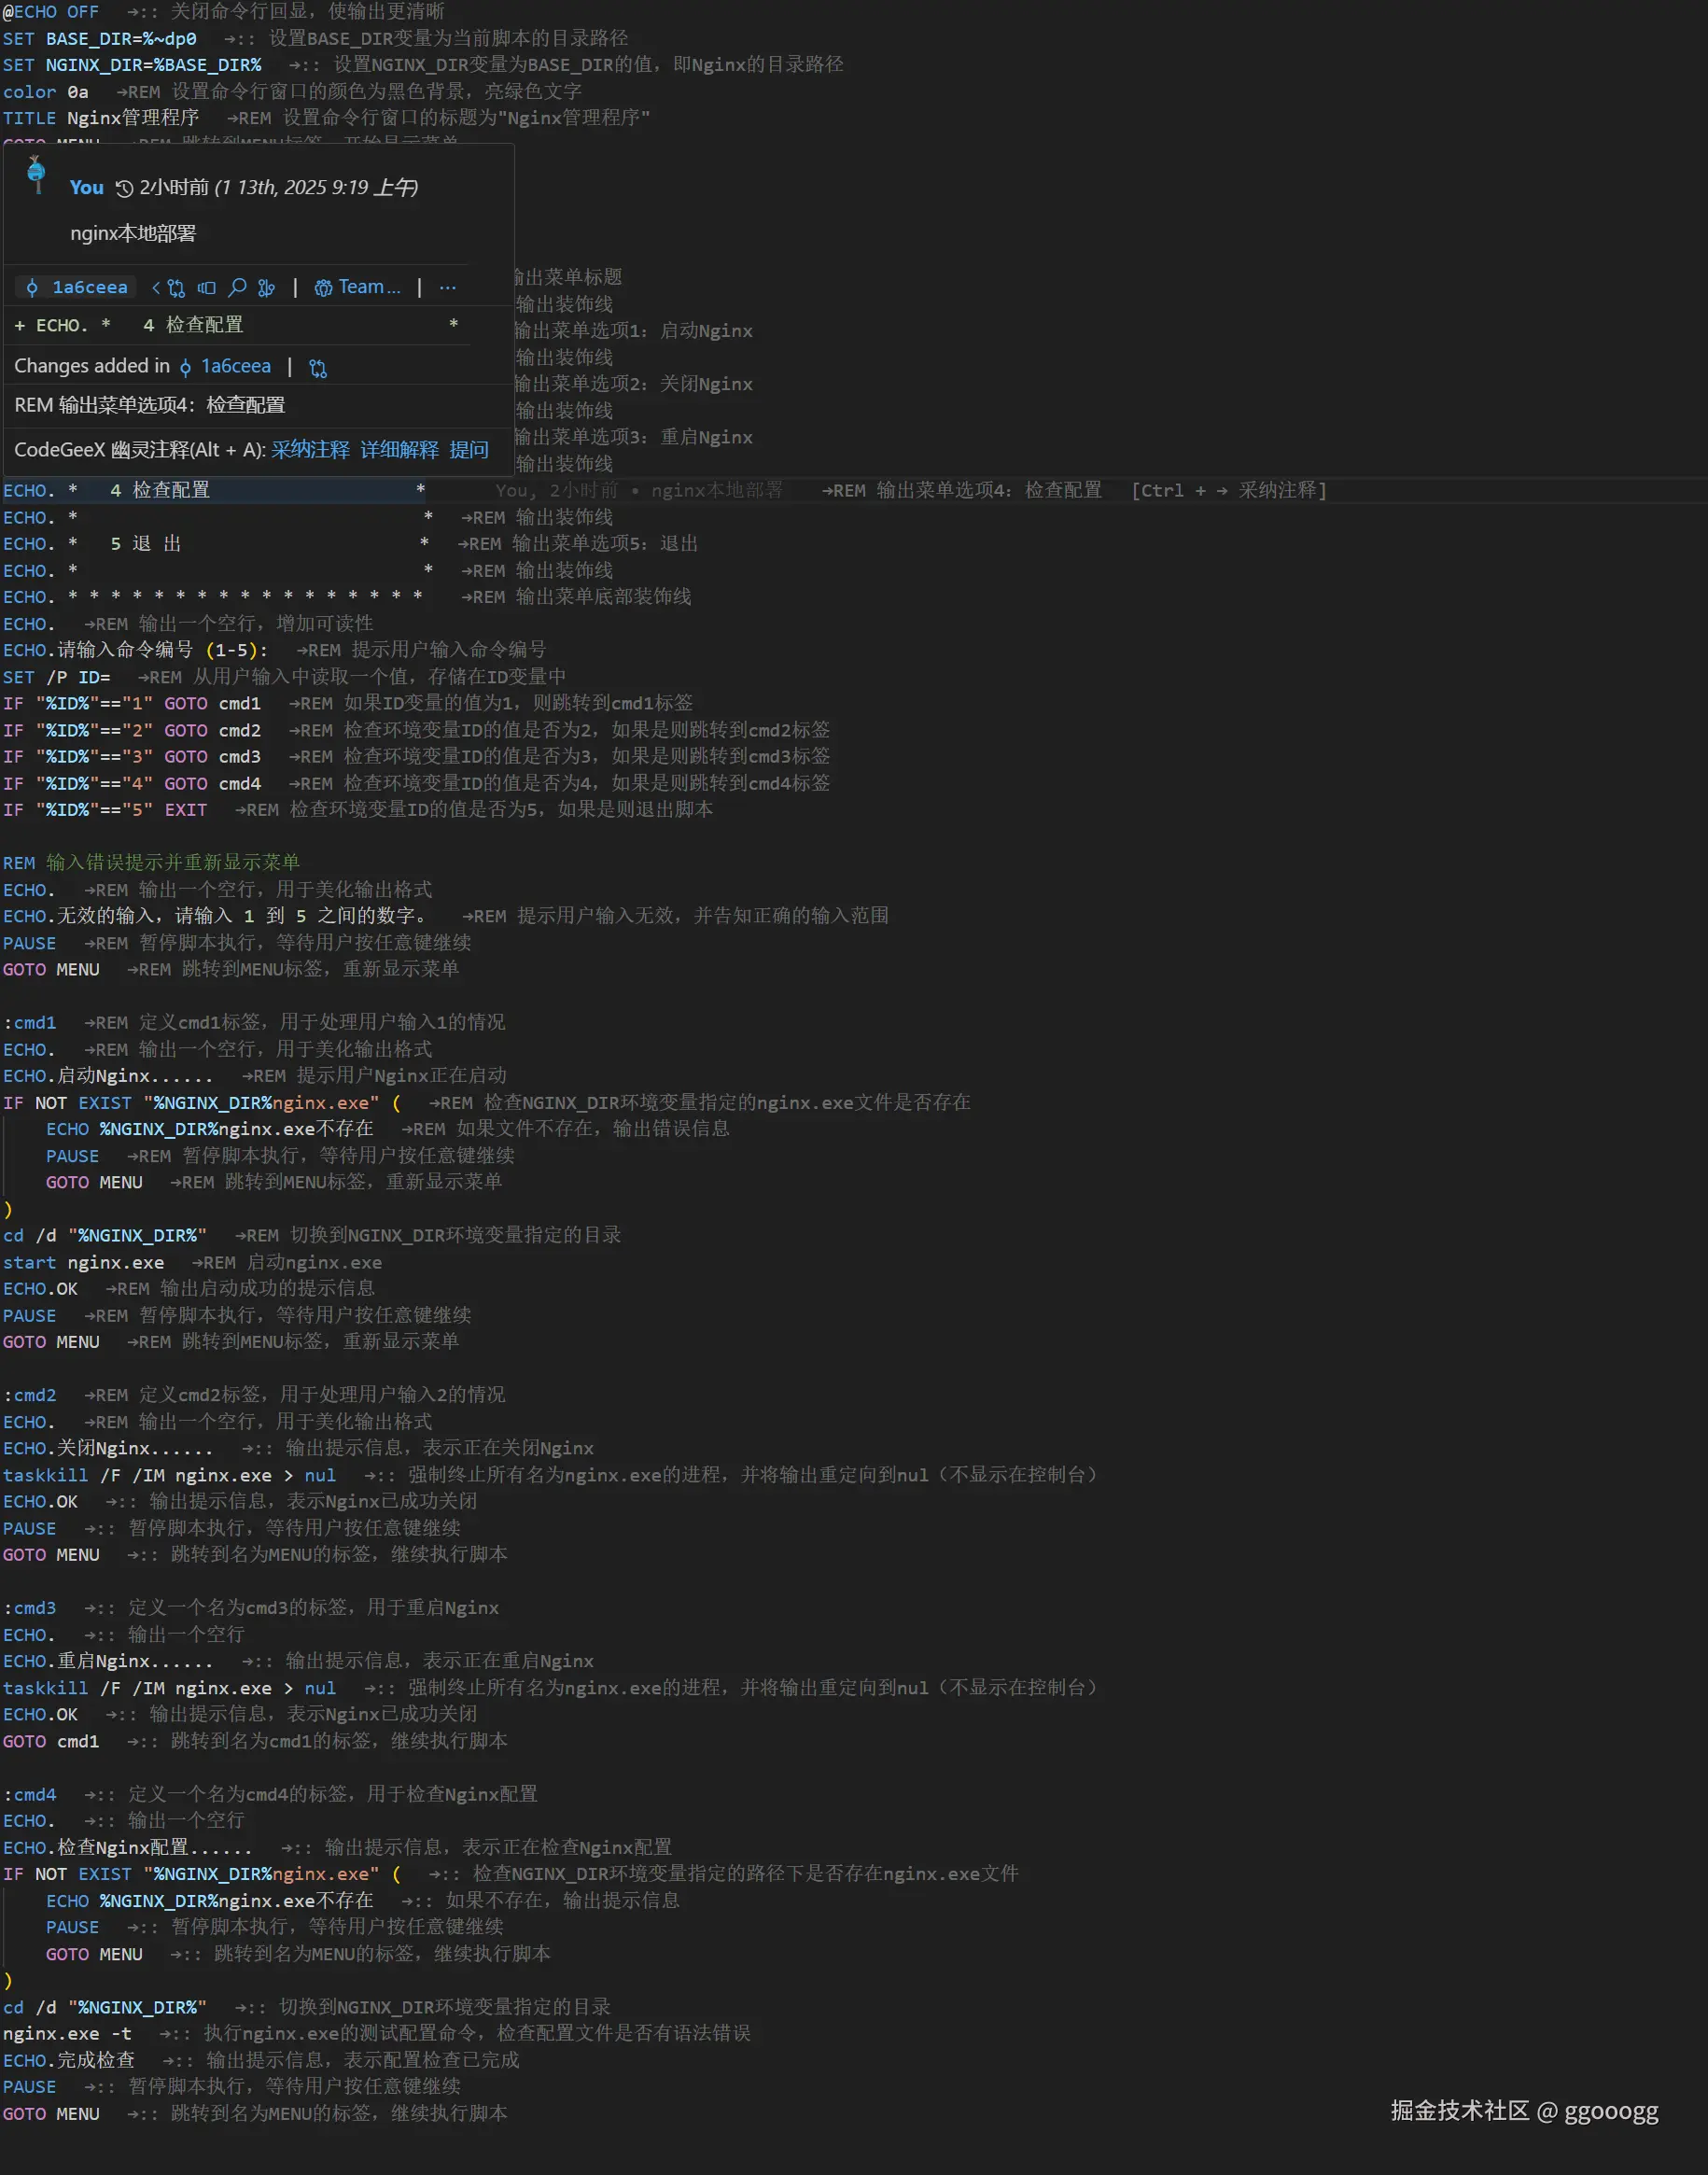The height and width of the screenshot is (2175, 1708).
Task: Click the ':cmd3' label
Action: click(29, 1608)
